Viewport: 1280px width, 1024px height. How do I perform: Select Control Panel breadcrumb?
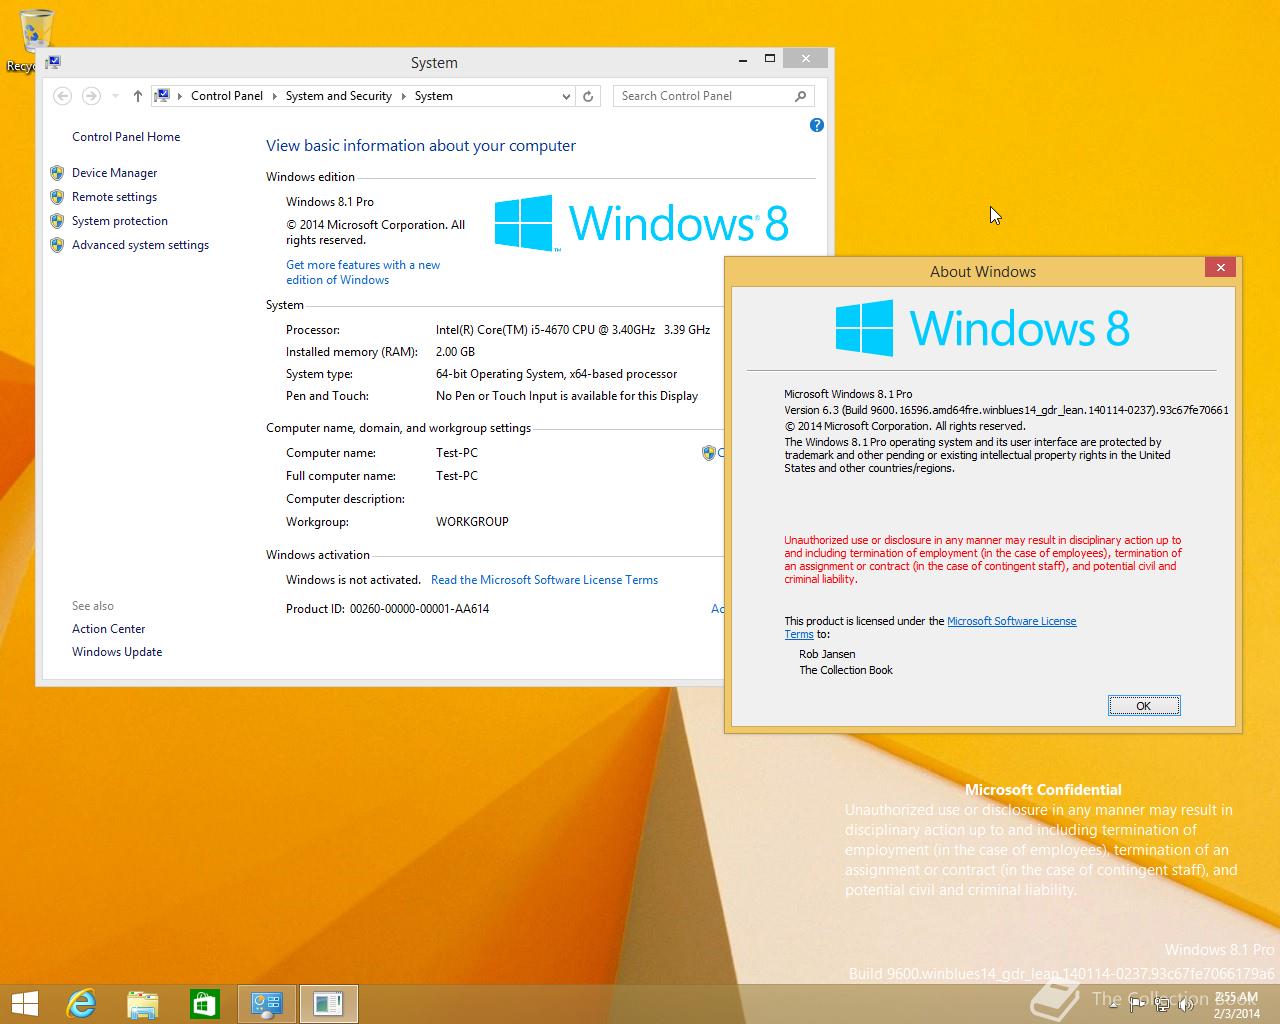227,96
